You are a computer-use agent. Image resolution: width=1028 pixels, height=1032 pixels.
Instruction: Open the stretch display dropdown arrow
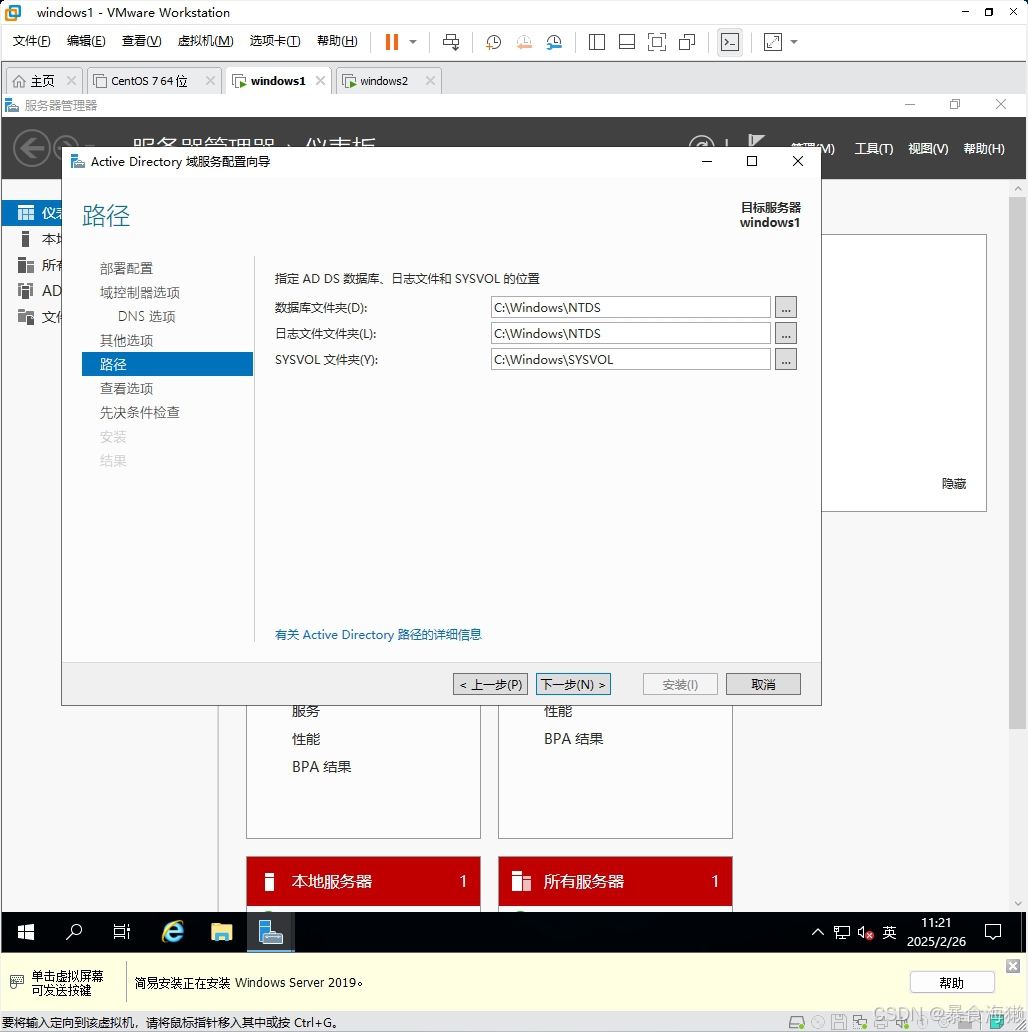coord(794,42)
